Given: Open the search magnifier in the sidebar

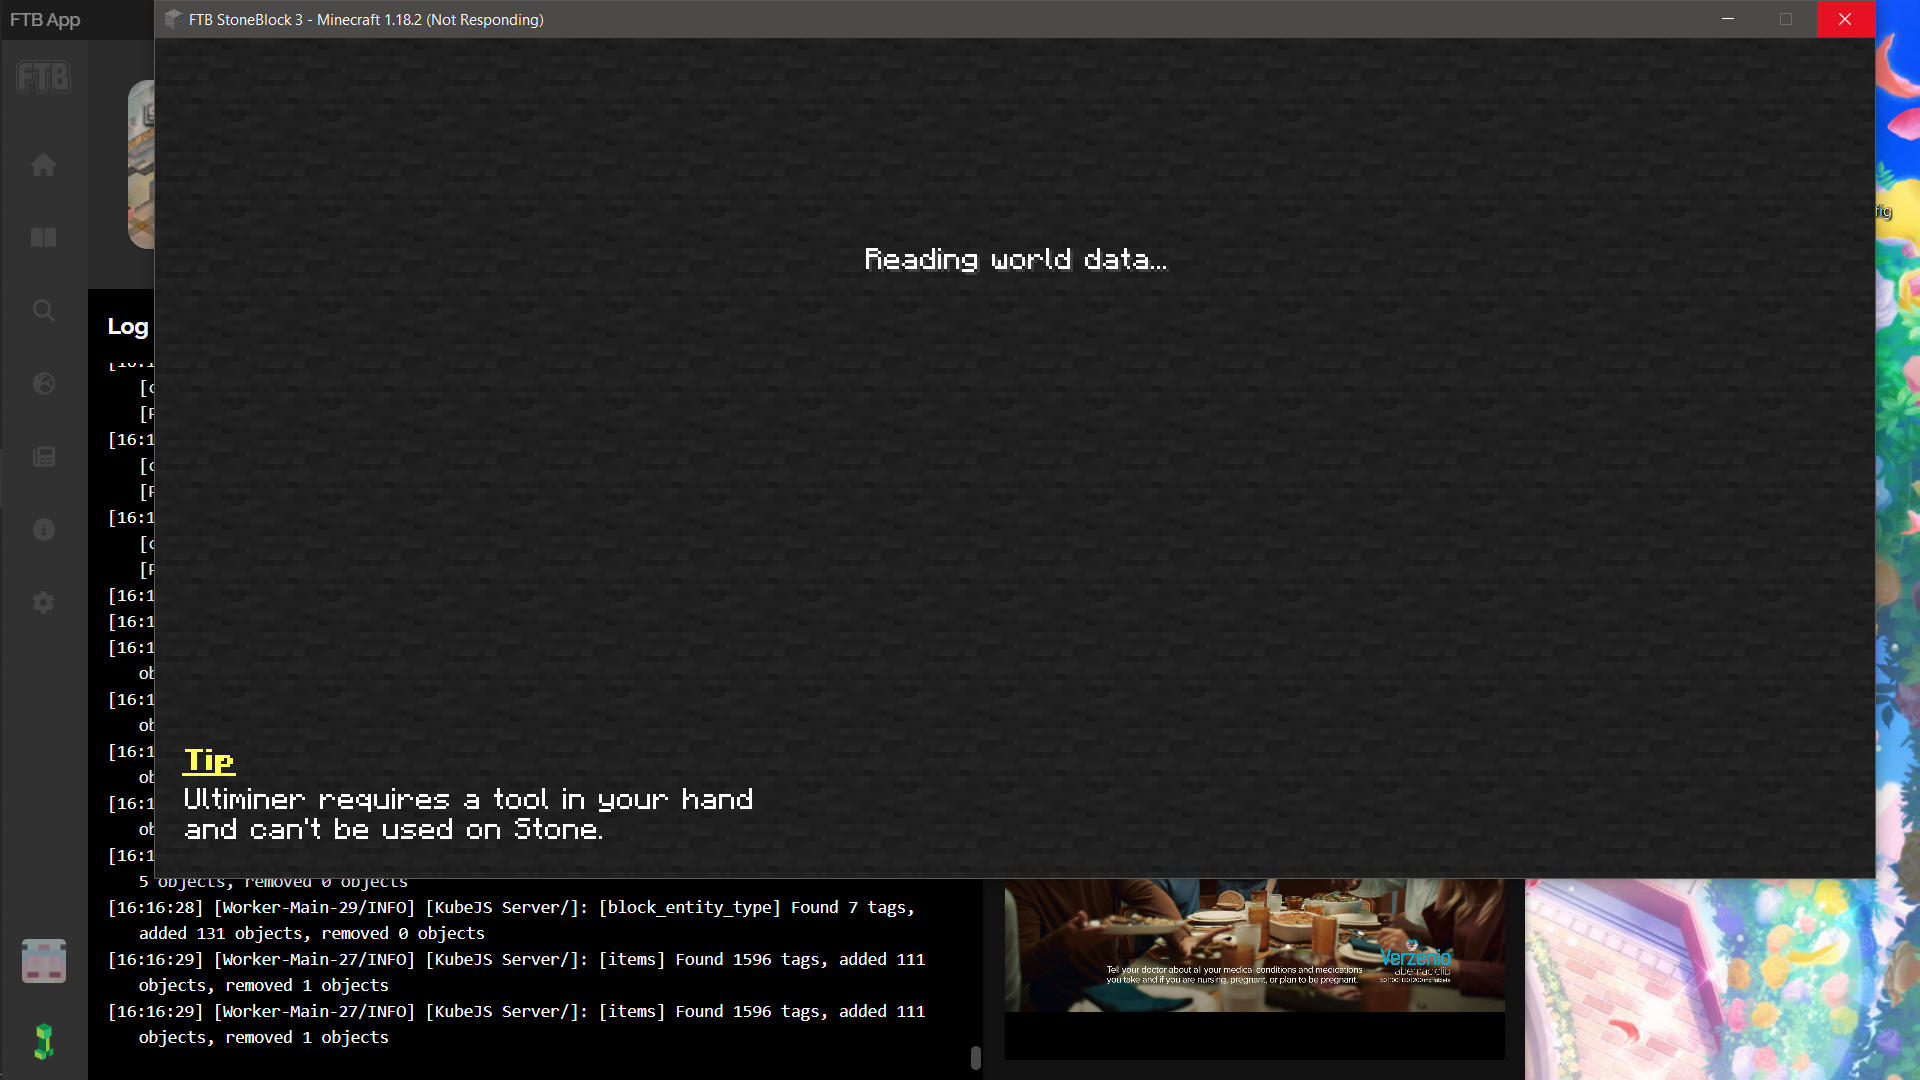Looking at the screenshot, I should [43, 310].
